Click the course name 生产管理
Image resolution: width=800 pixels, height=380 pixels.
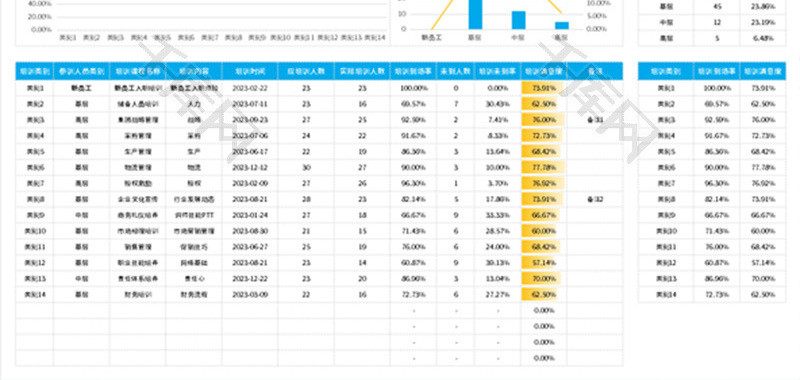pyautogui.click(x=137, y=151)
